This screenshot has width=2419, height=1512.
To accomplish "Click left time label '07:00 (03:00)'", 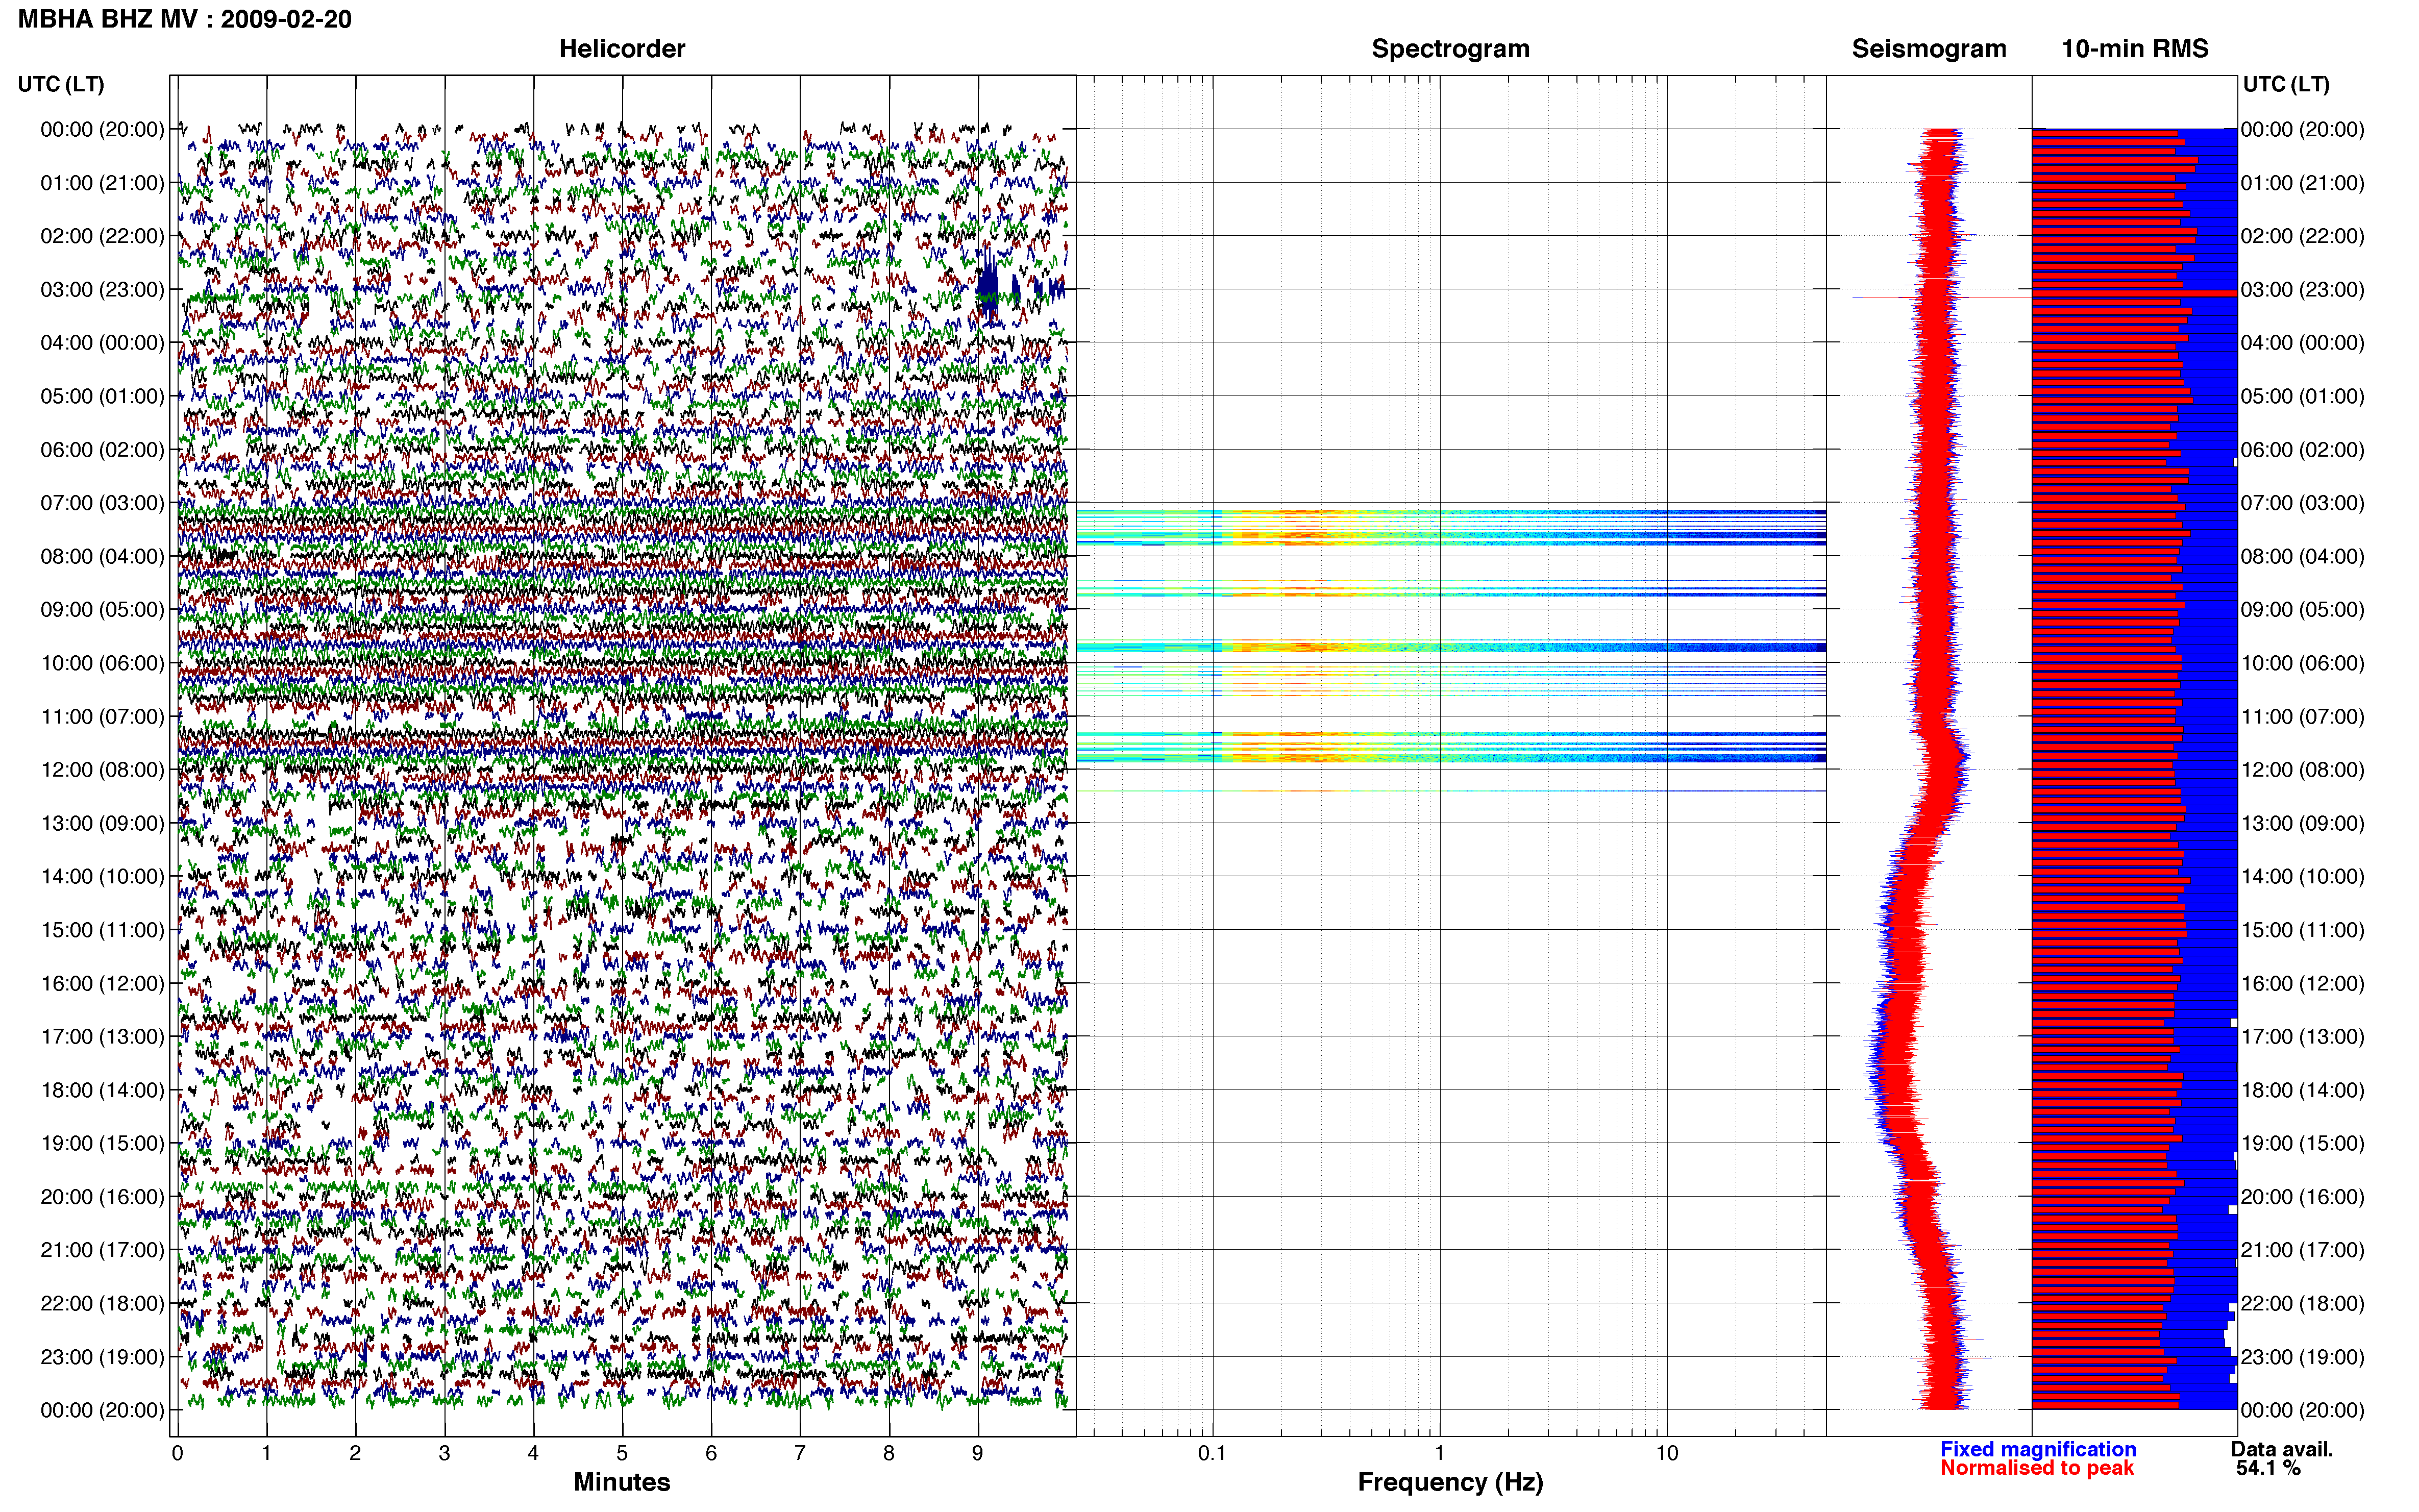I will [102, 503].
